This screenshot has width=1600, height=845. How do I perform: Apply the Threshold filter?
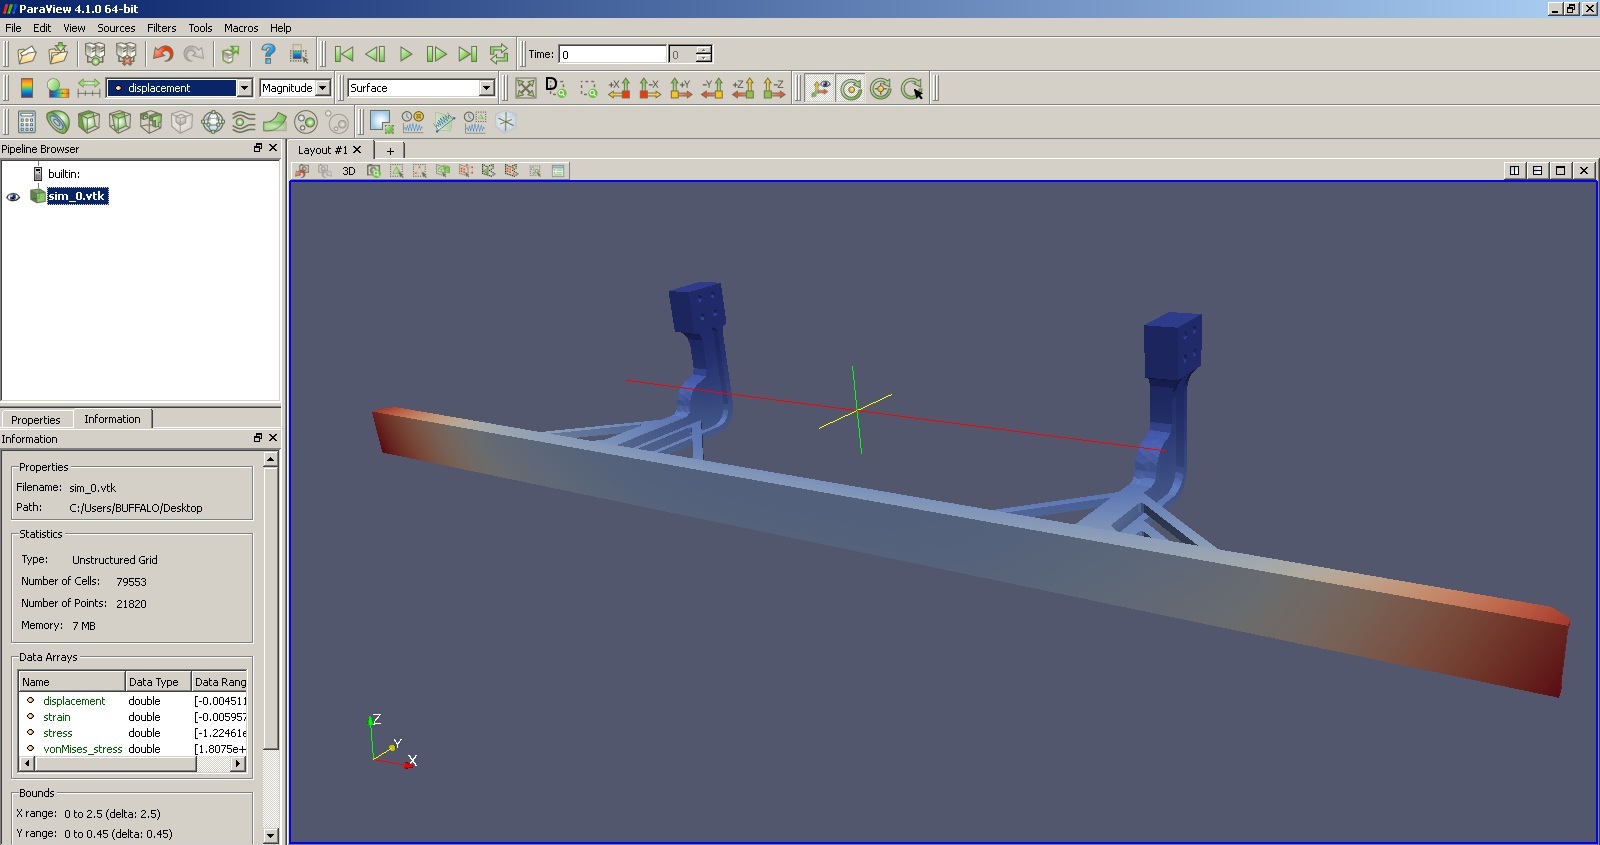[x=151, y=122]
